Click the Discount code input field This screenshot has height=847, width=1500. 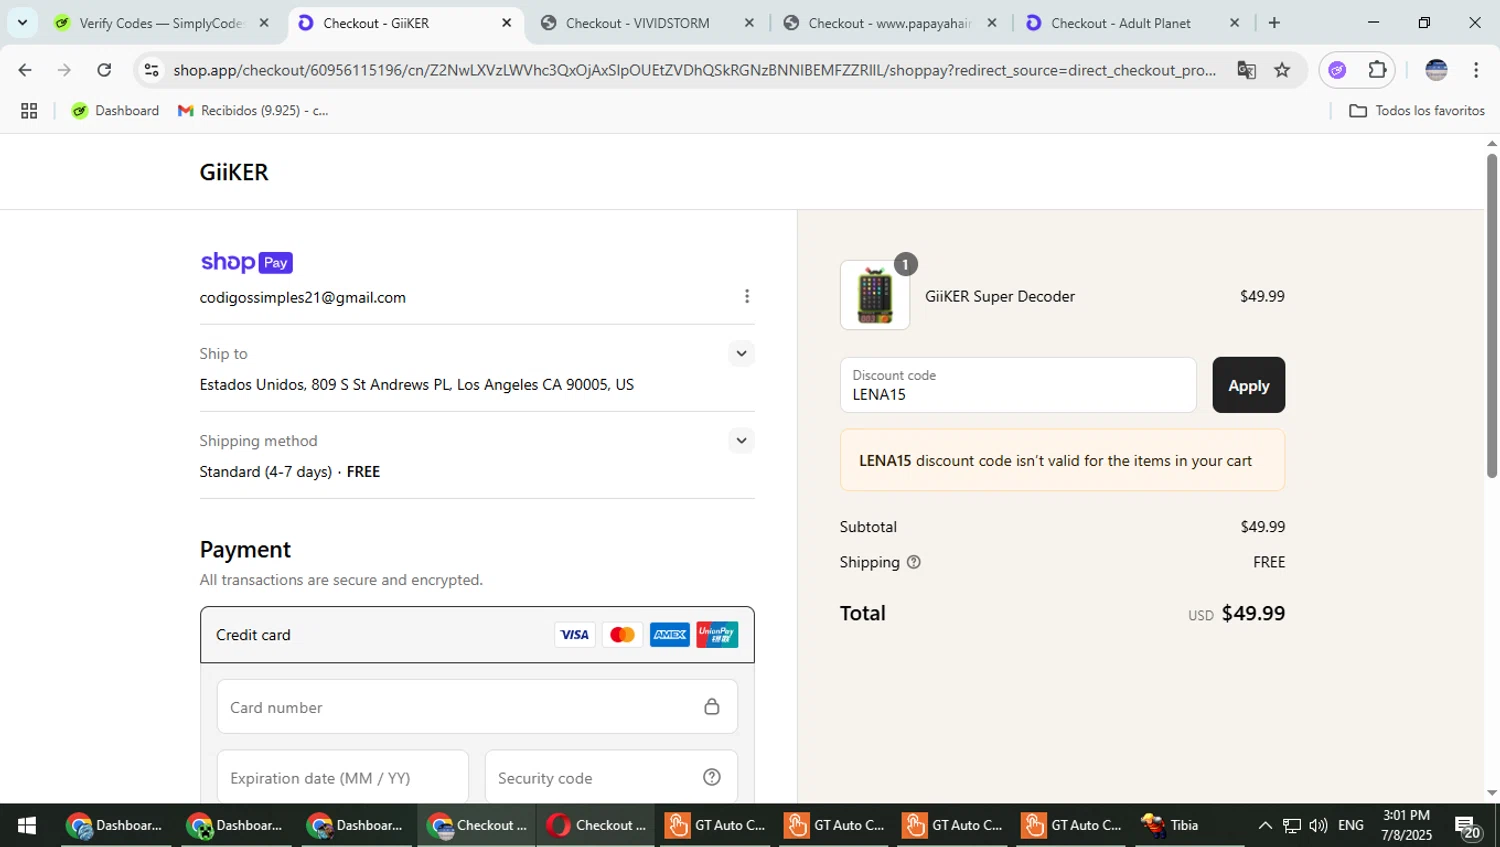pyautogui.click(x=1018, y=385)
